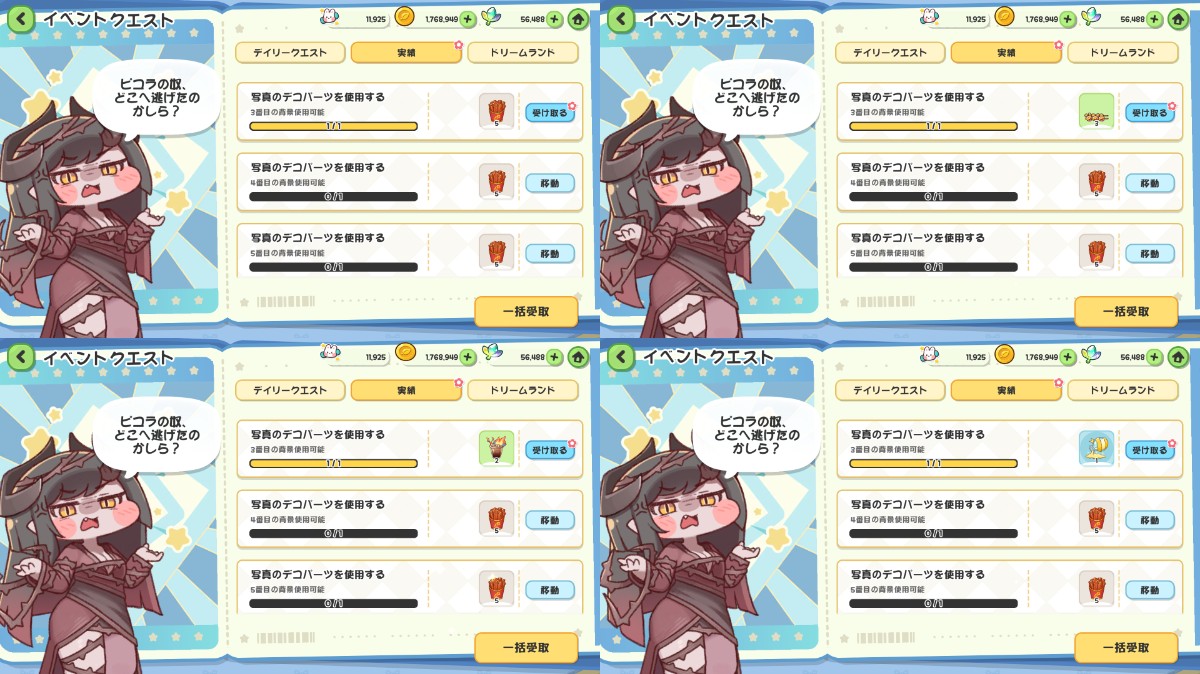Add butterflies with plus icon on parfait-reward screen
This screenshot has width=1200, height=674.
click(554, 356)
